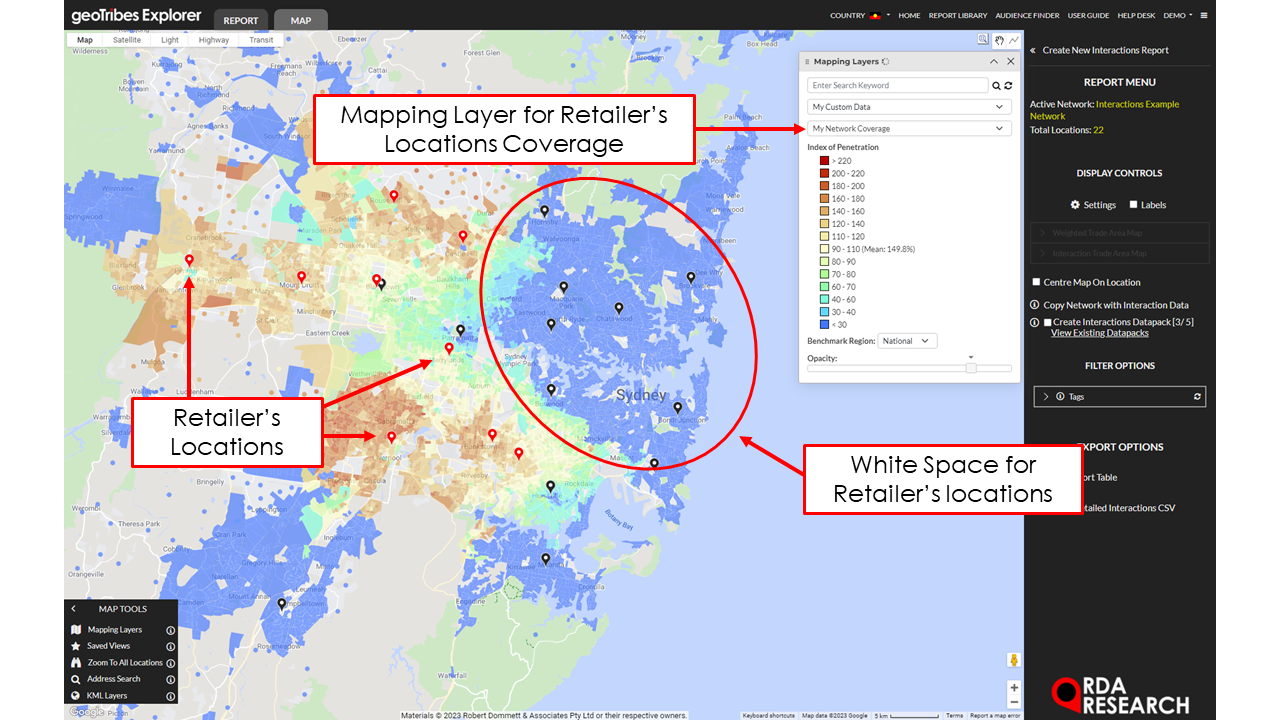Open My Network Coverage dropdown
This screenshot has height=720, width=1280.
coord(909,129)
